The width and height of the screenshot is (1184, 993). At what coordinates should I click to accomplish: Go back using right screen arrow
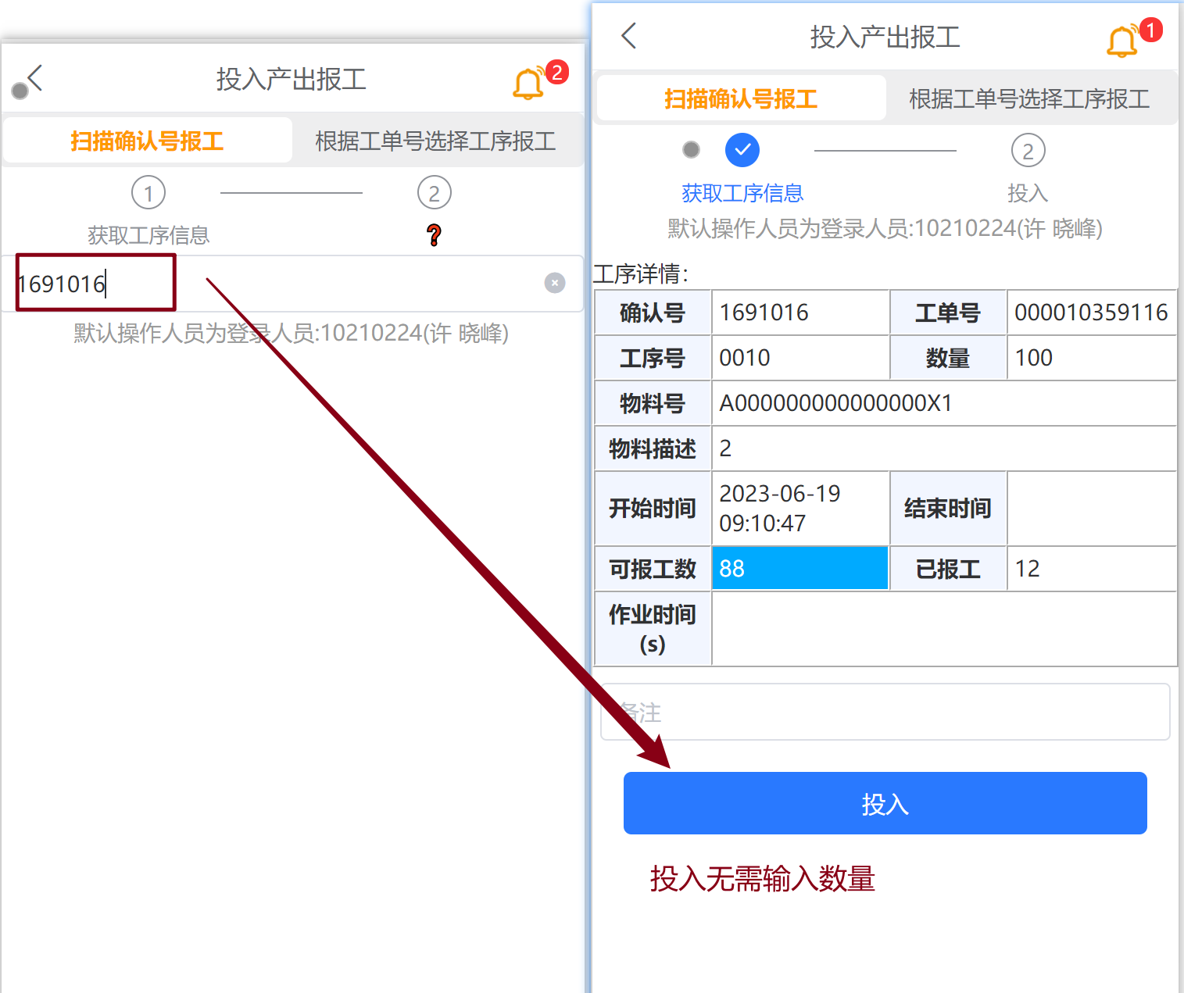tap(628, 35)
